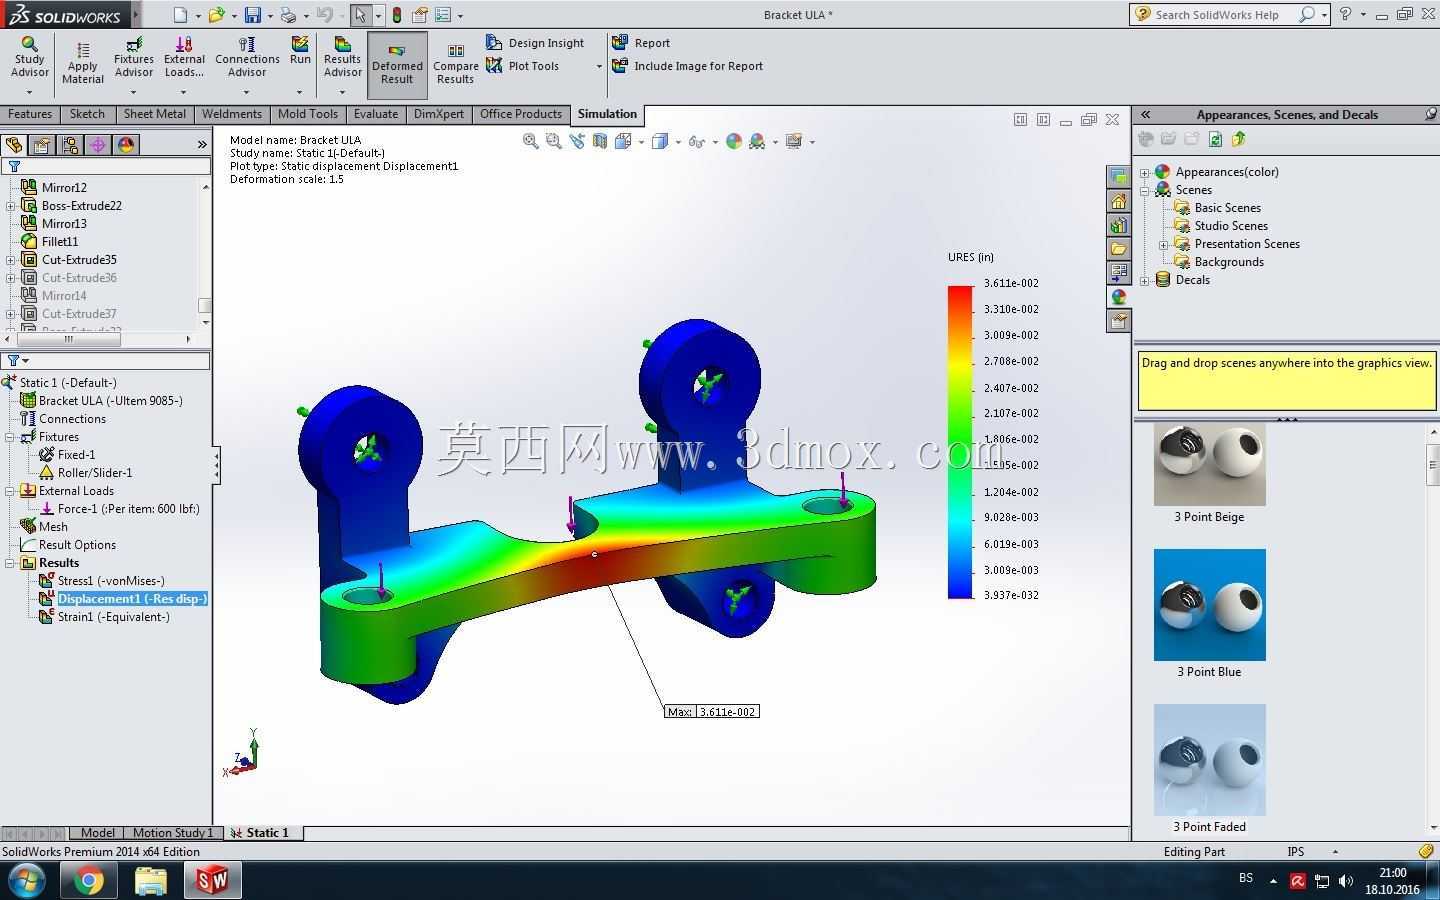Click the Design Insight button
This screenshot has width=1440, height=900.
coord(535,43)
